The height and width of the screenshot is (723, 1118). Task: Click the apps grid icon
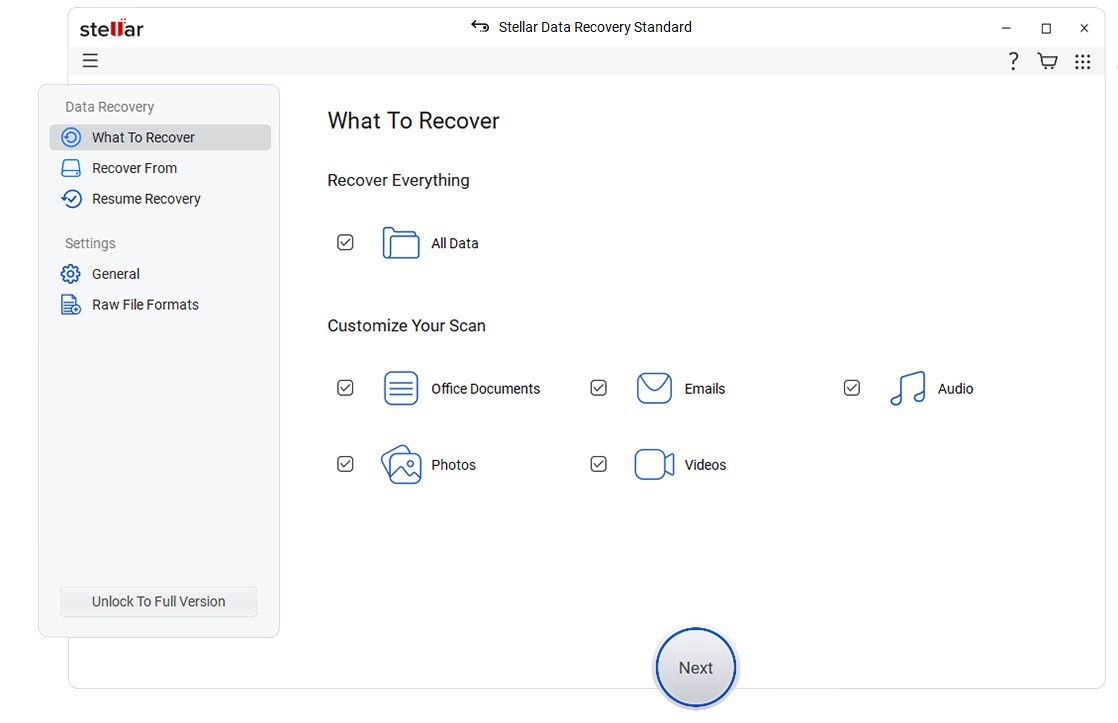click(x=1082, y=61)
